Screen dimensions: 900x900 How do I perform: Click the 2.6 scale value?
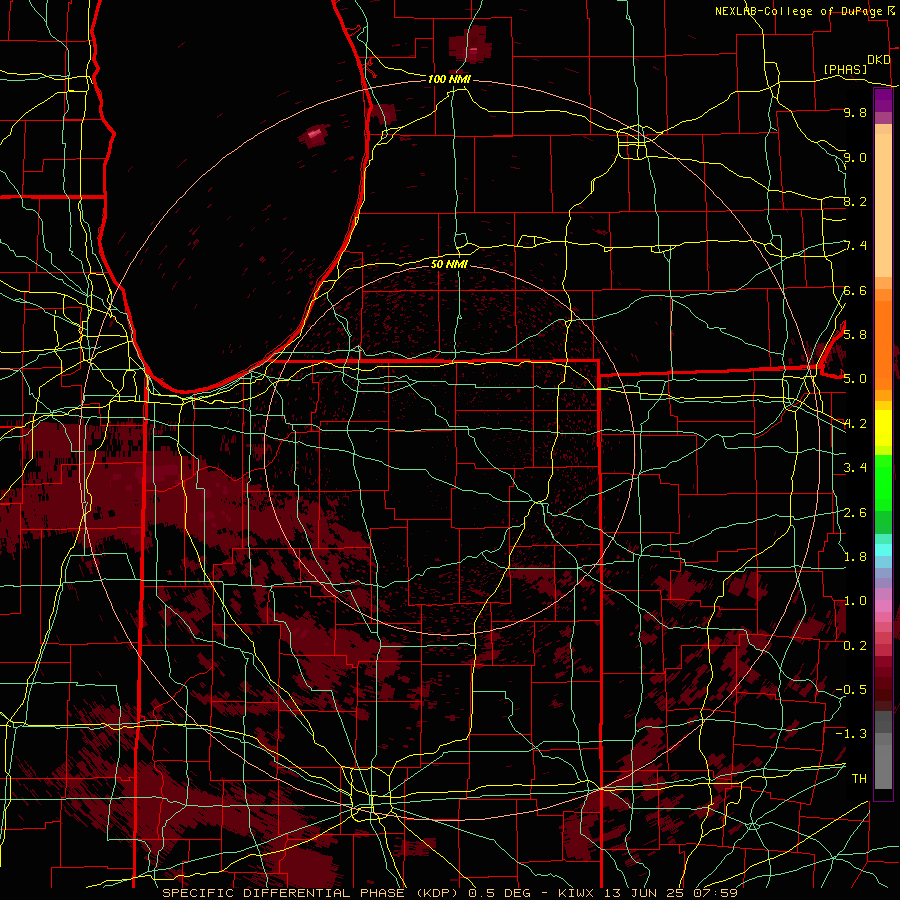coord(855,512)
